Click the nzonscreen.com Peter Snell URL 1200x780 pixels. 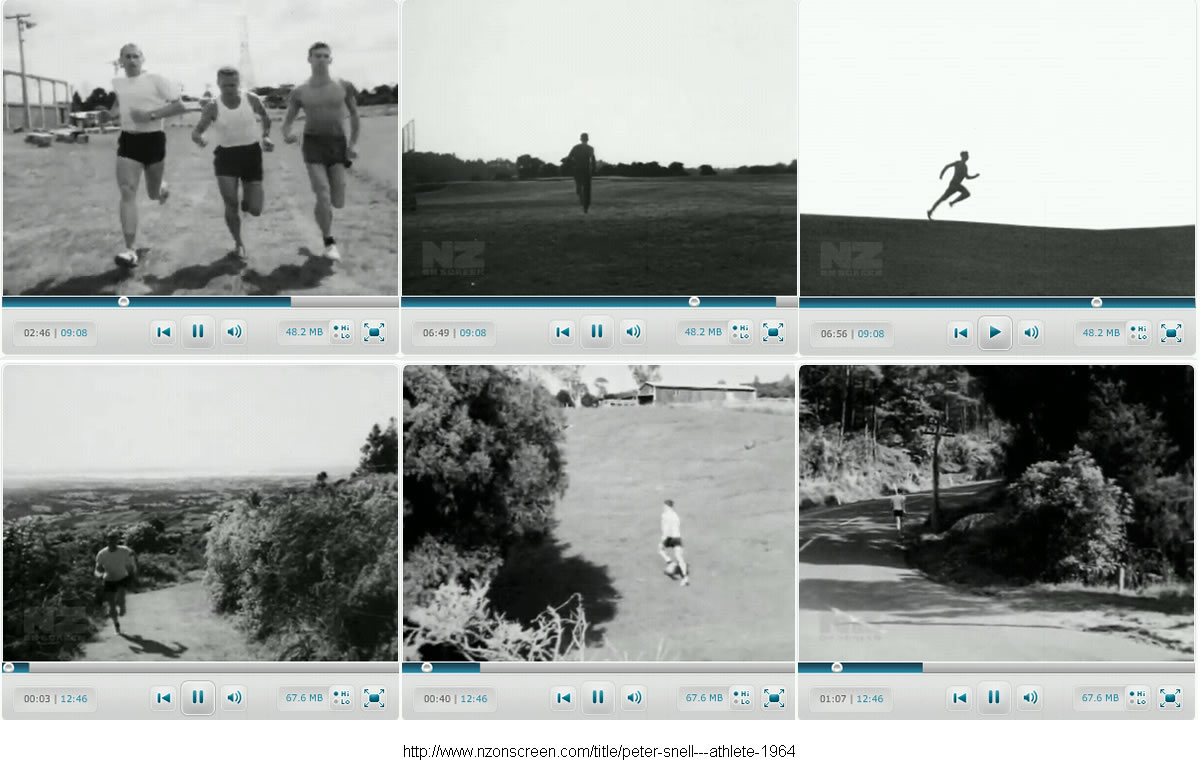[599, 752]
